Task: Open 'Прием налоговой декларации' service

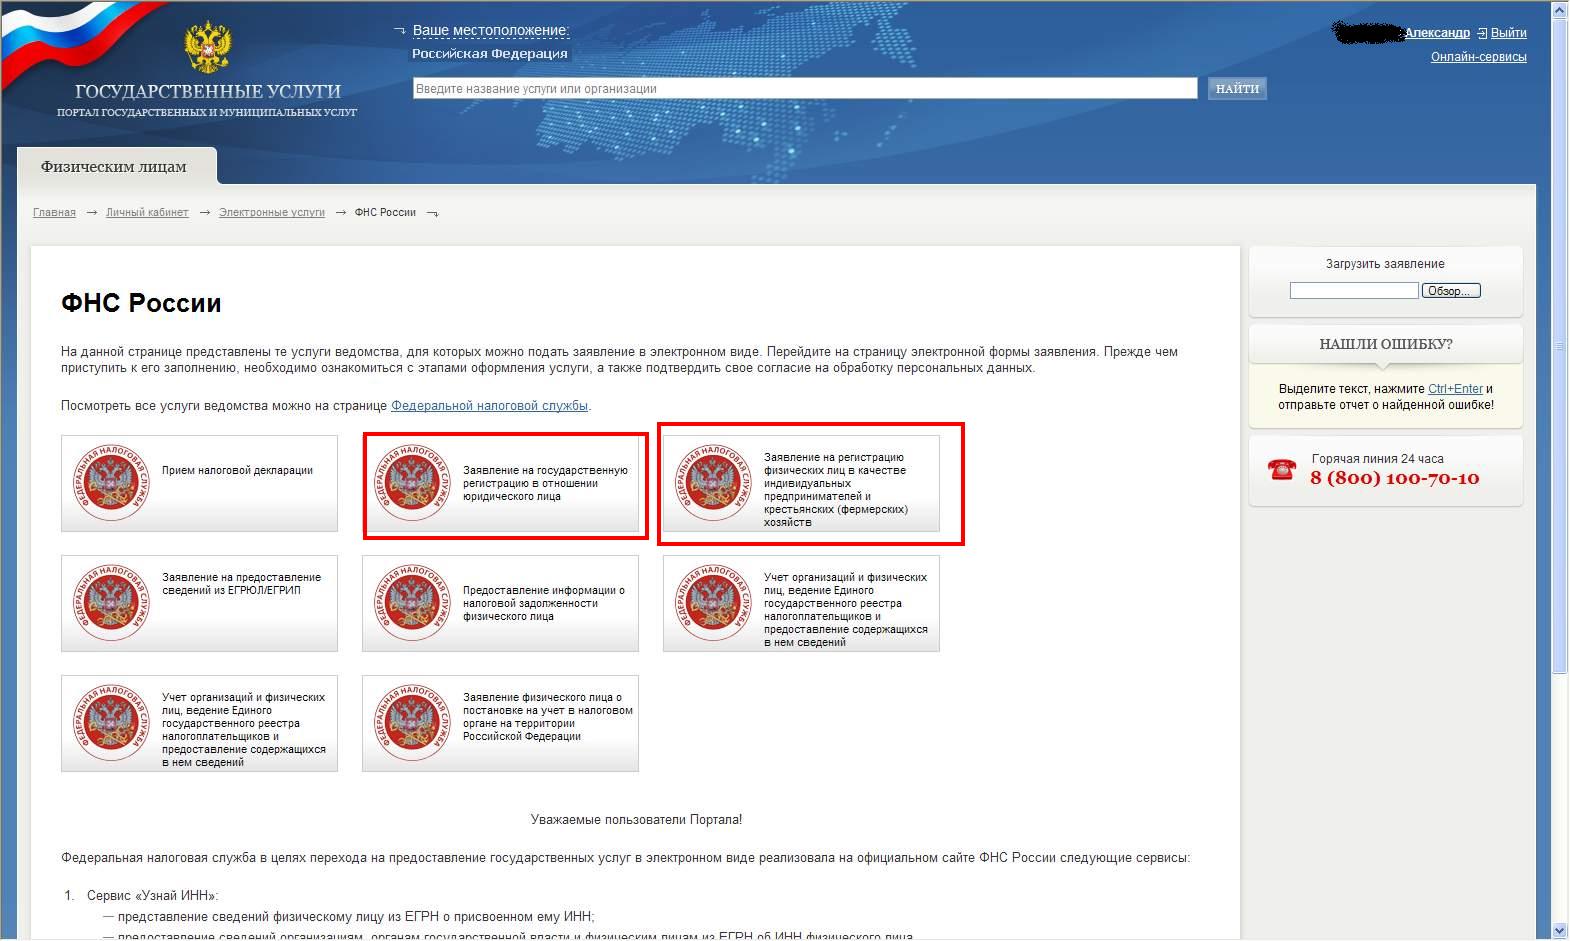Action: tap(199, 483)
